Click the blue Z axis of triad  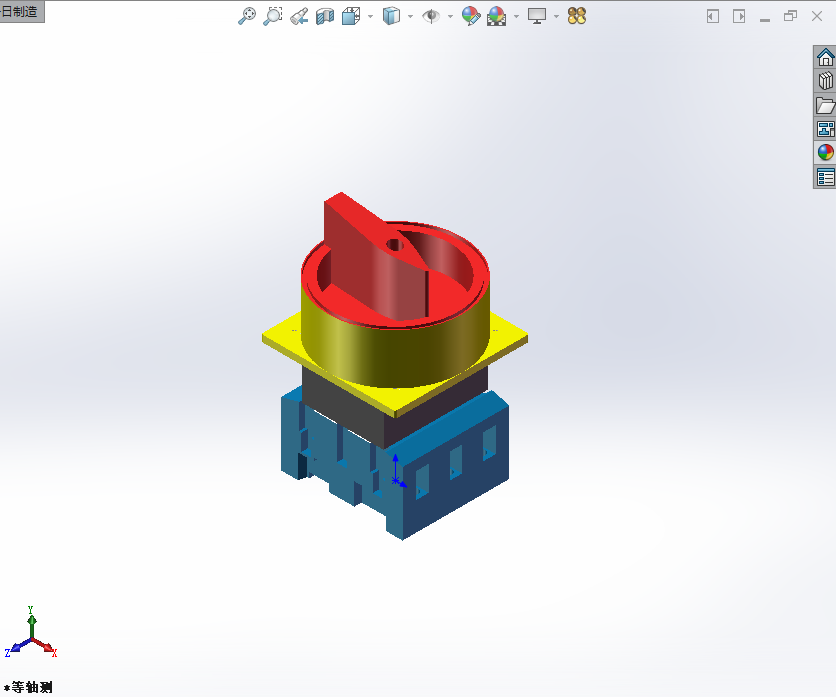[19, 646]
